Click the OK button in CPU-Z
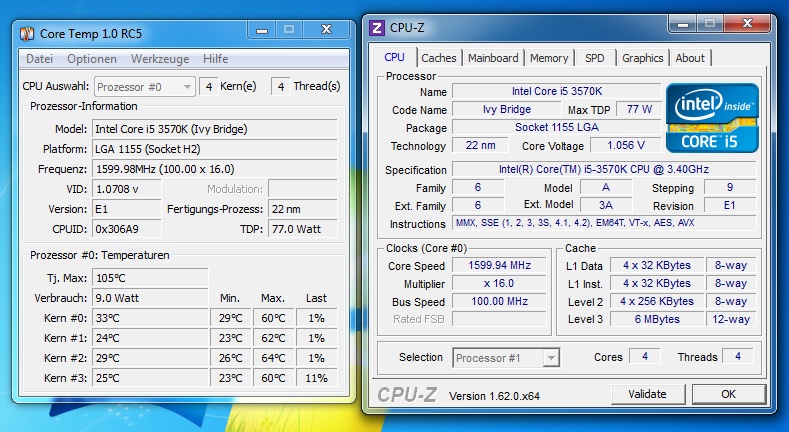The height and width of the screenshot is (432, 789). click(729, 394)
